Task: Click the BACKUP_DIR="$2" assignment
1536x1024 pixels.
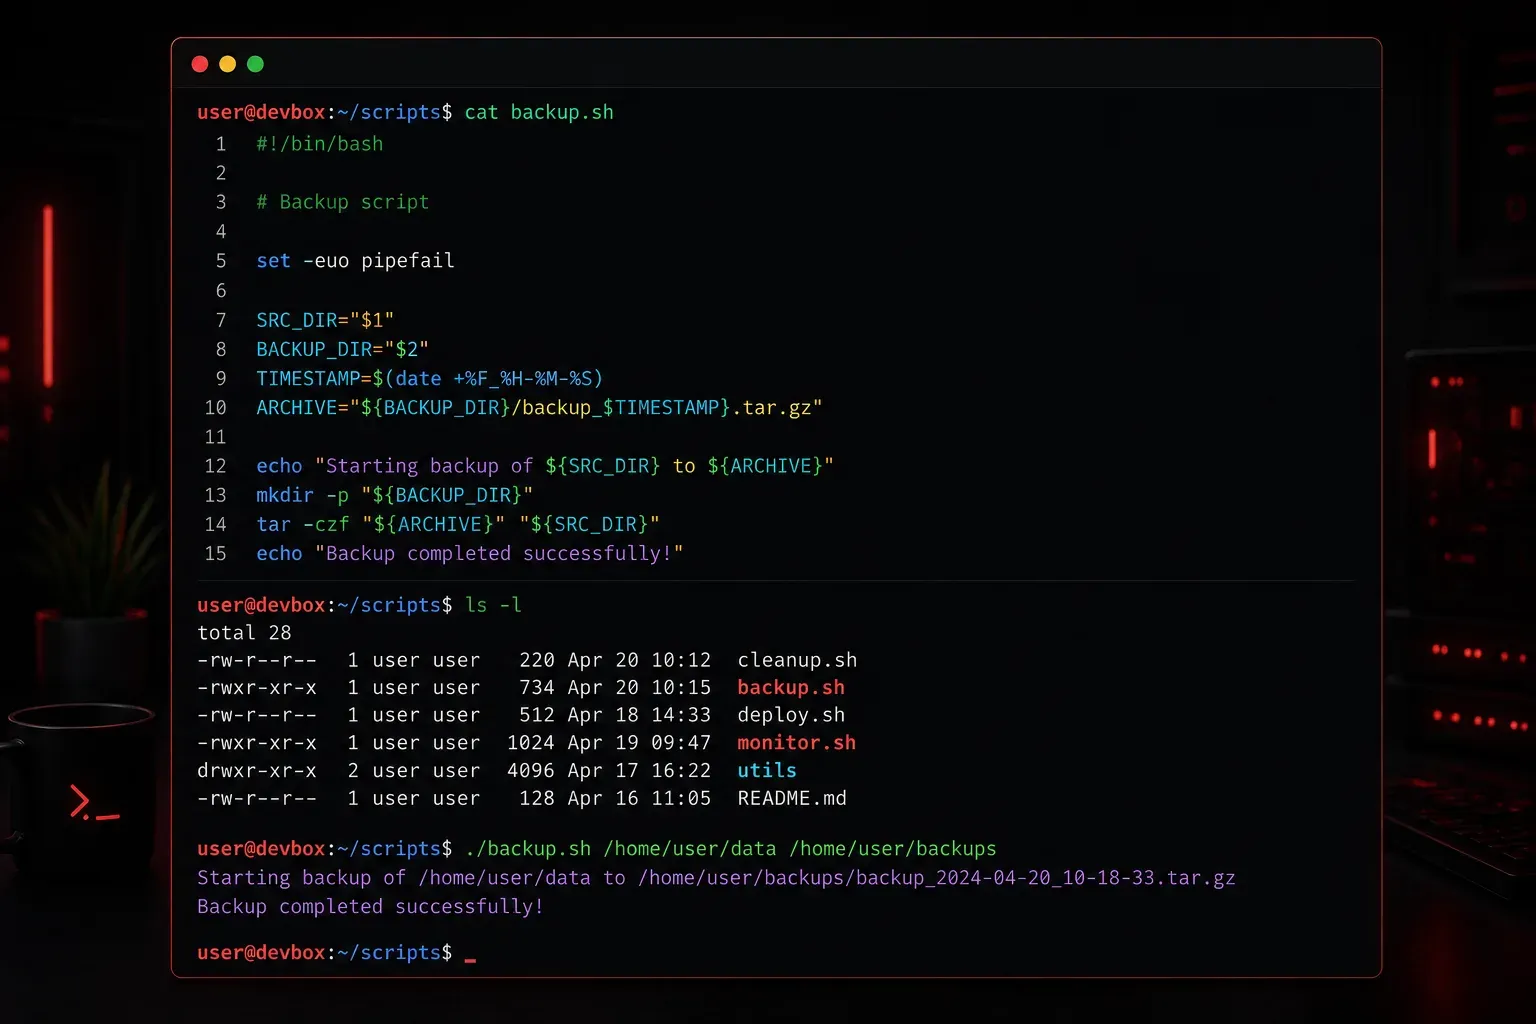Action: tap(342, 349)
